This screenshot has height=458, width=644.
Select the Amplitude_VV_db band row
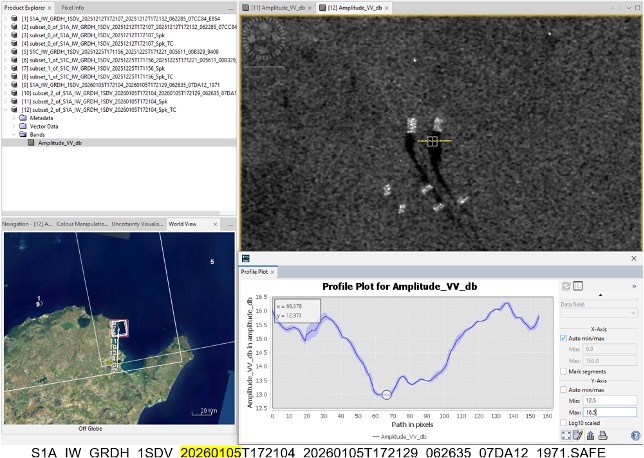coord(119,143)
